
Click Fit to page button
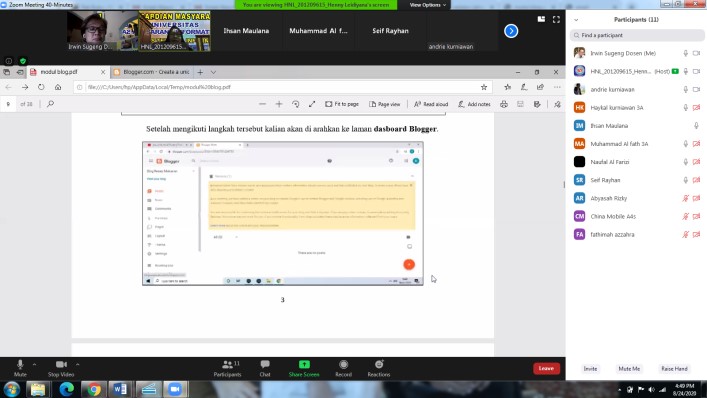point(342,104)
